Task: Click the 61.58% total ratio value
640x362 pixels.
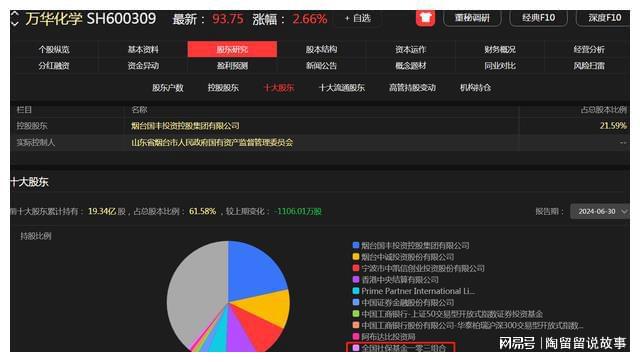Action: pos(202,211)
